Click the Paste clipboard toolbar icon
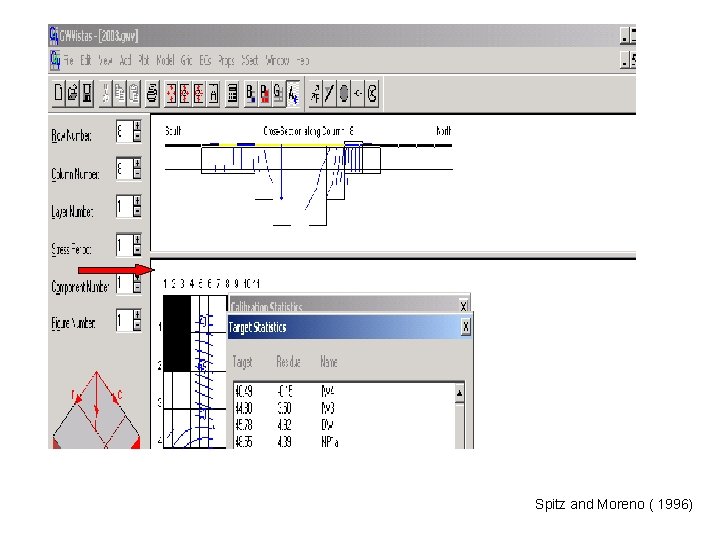The image size is (720, 540). 134,94
